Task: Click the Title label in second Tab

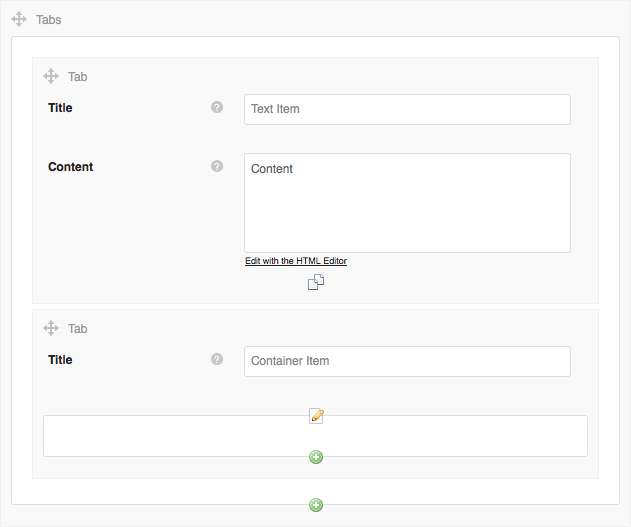Action: [60, 360]
